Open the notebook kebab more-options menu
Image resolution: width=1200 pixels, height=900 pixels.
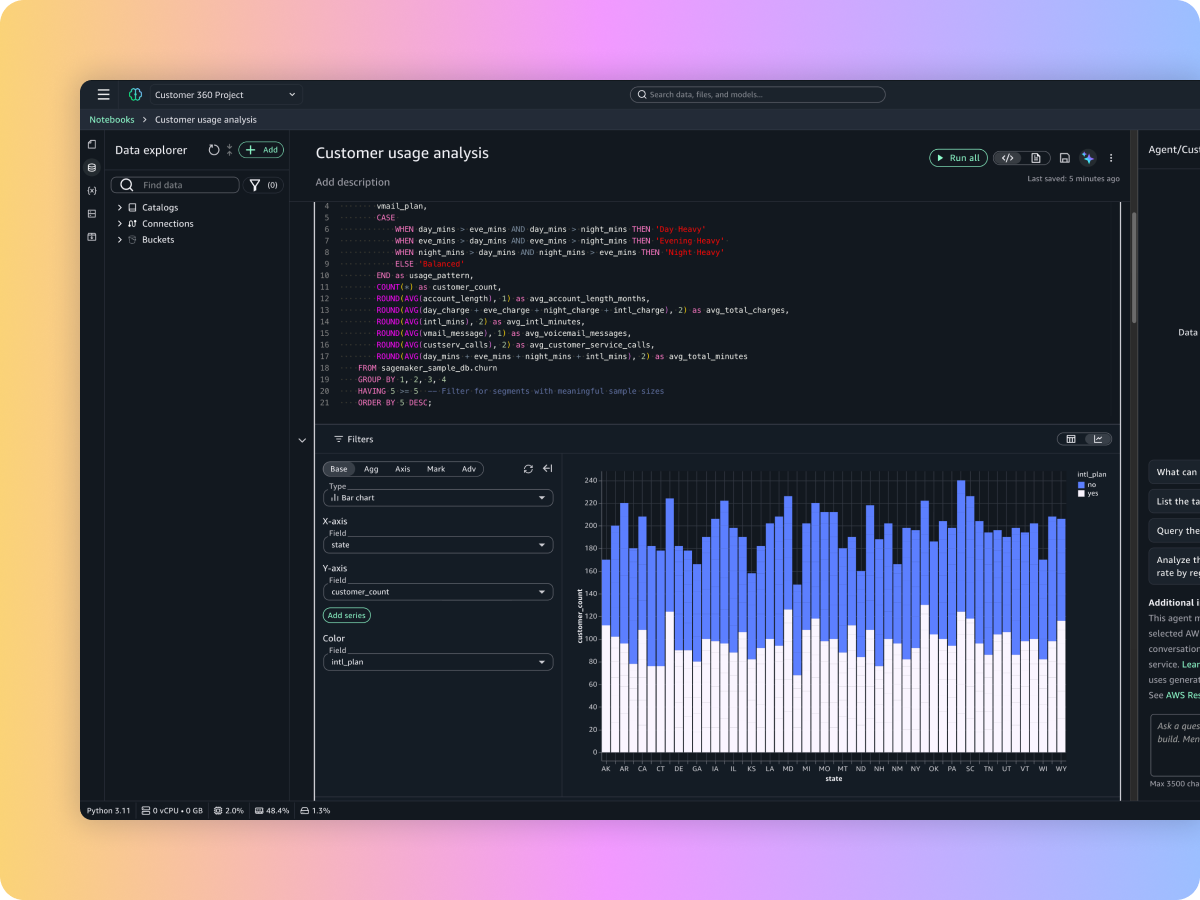[1110, 158]
